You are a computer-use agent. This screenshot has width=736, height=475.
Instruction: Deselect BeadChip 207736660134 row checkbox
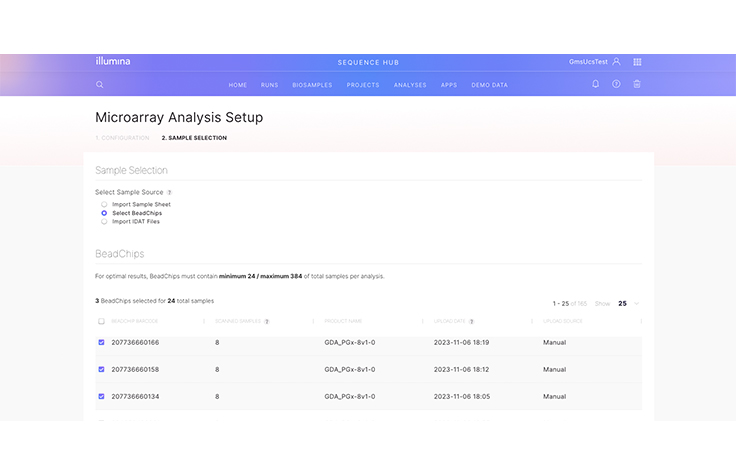click(x=101, y=396)
